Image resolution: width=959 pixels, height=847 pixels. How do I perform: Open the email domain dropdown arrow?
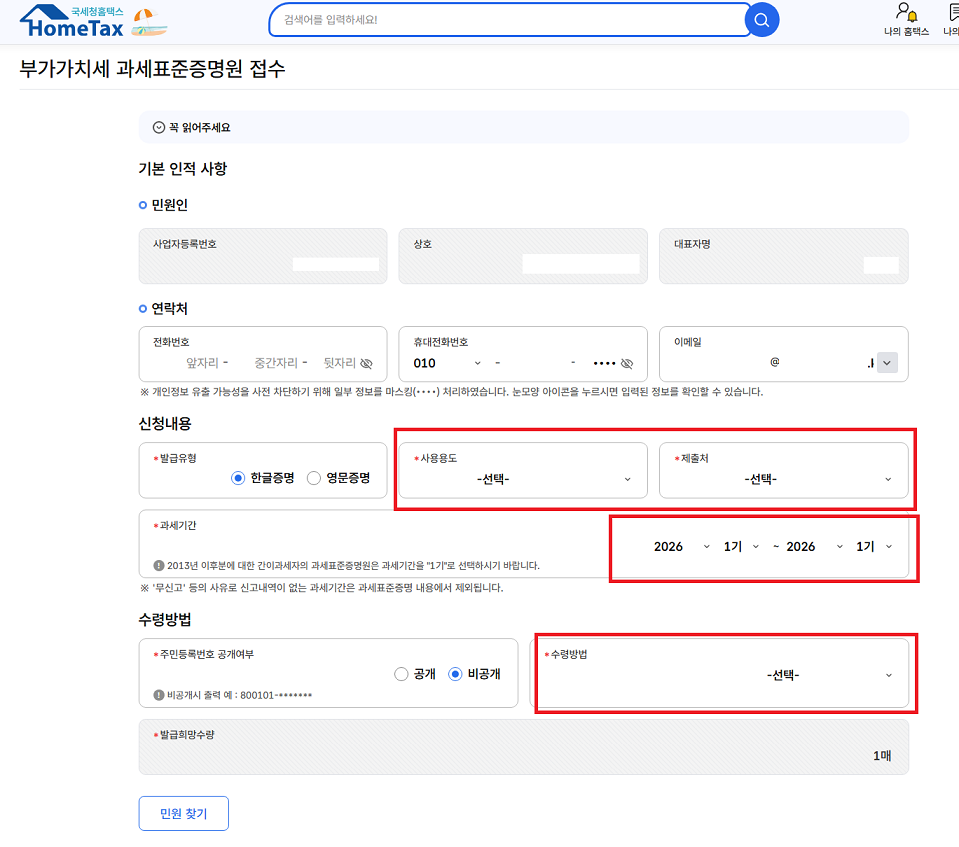click(887, 363)
